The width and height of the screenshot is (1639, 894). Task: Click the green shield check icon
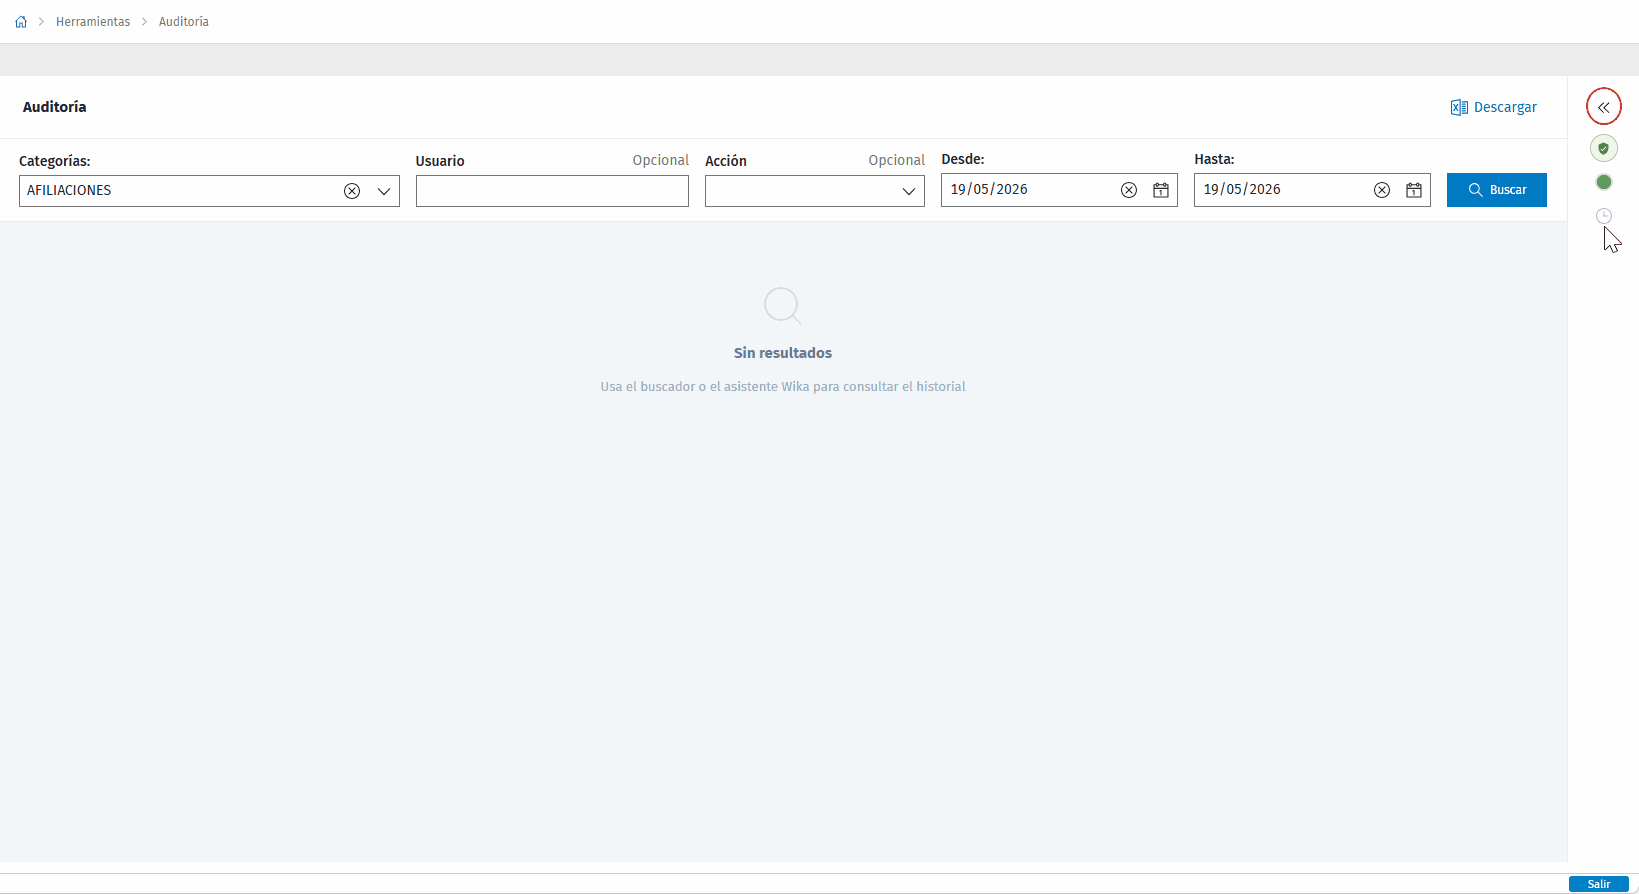point(1604,148)
